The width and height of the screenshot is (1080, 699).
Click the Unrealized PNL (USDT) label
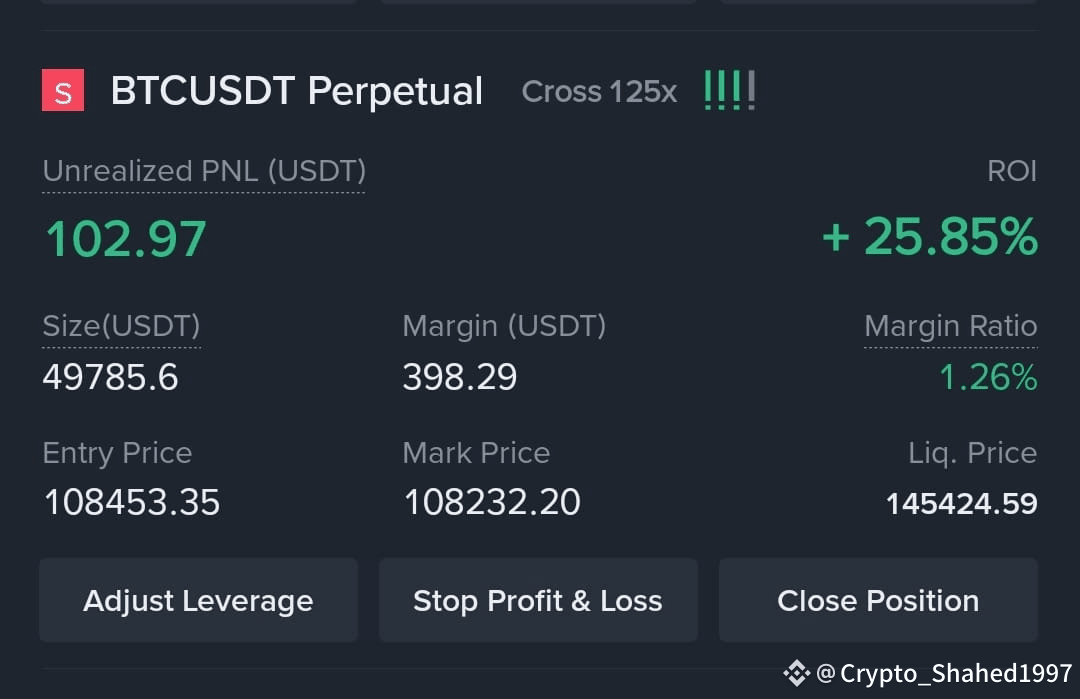204,172
